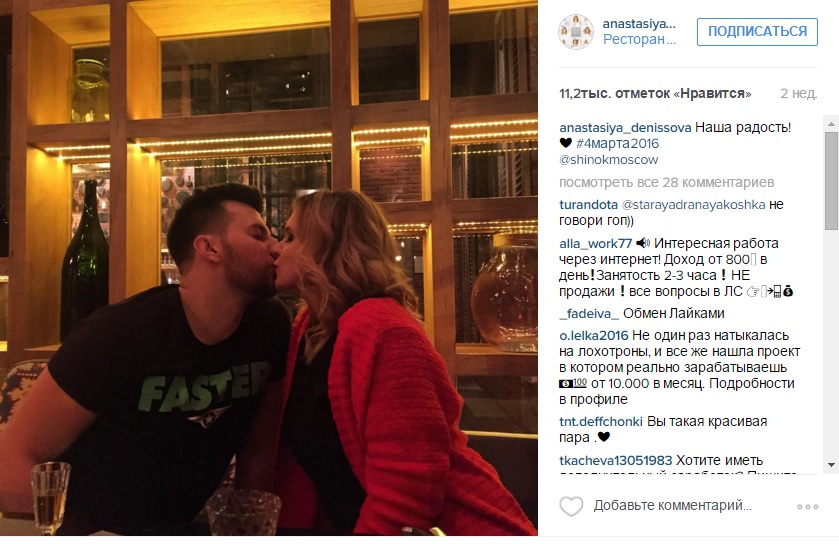Open turandota commenter profile
Image resolution: width=839 pixels, height=544 pixels.
click(589, 205)
